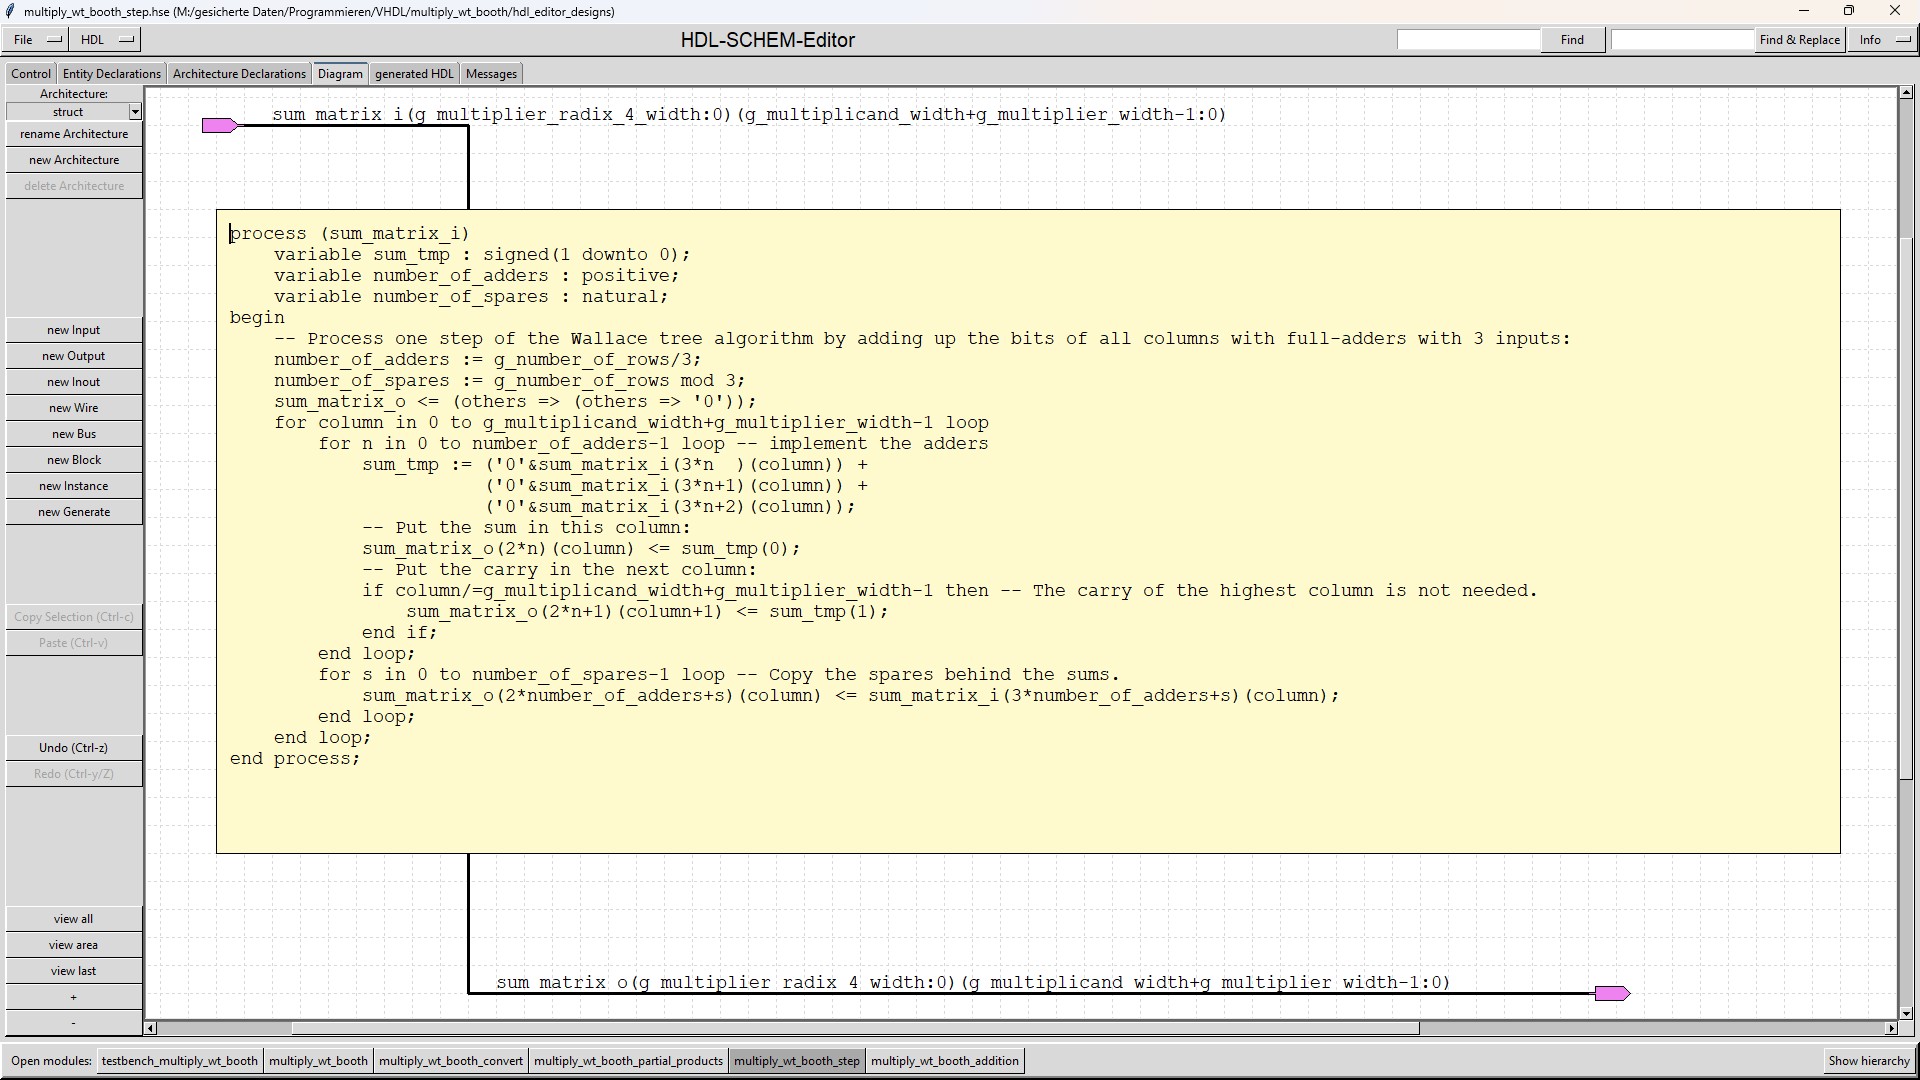This screenshot has width=1920, height=1080.
Task: Click the pink sum_matrix_o output port symbol
Action: coord(1611,993)
